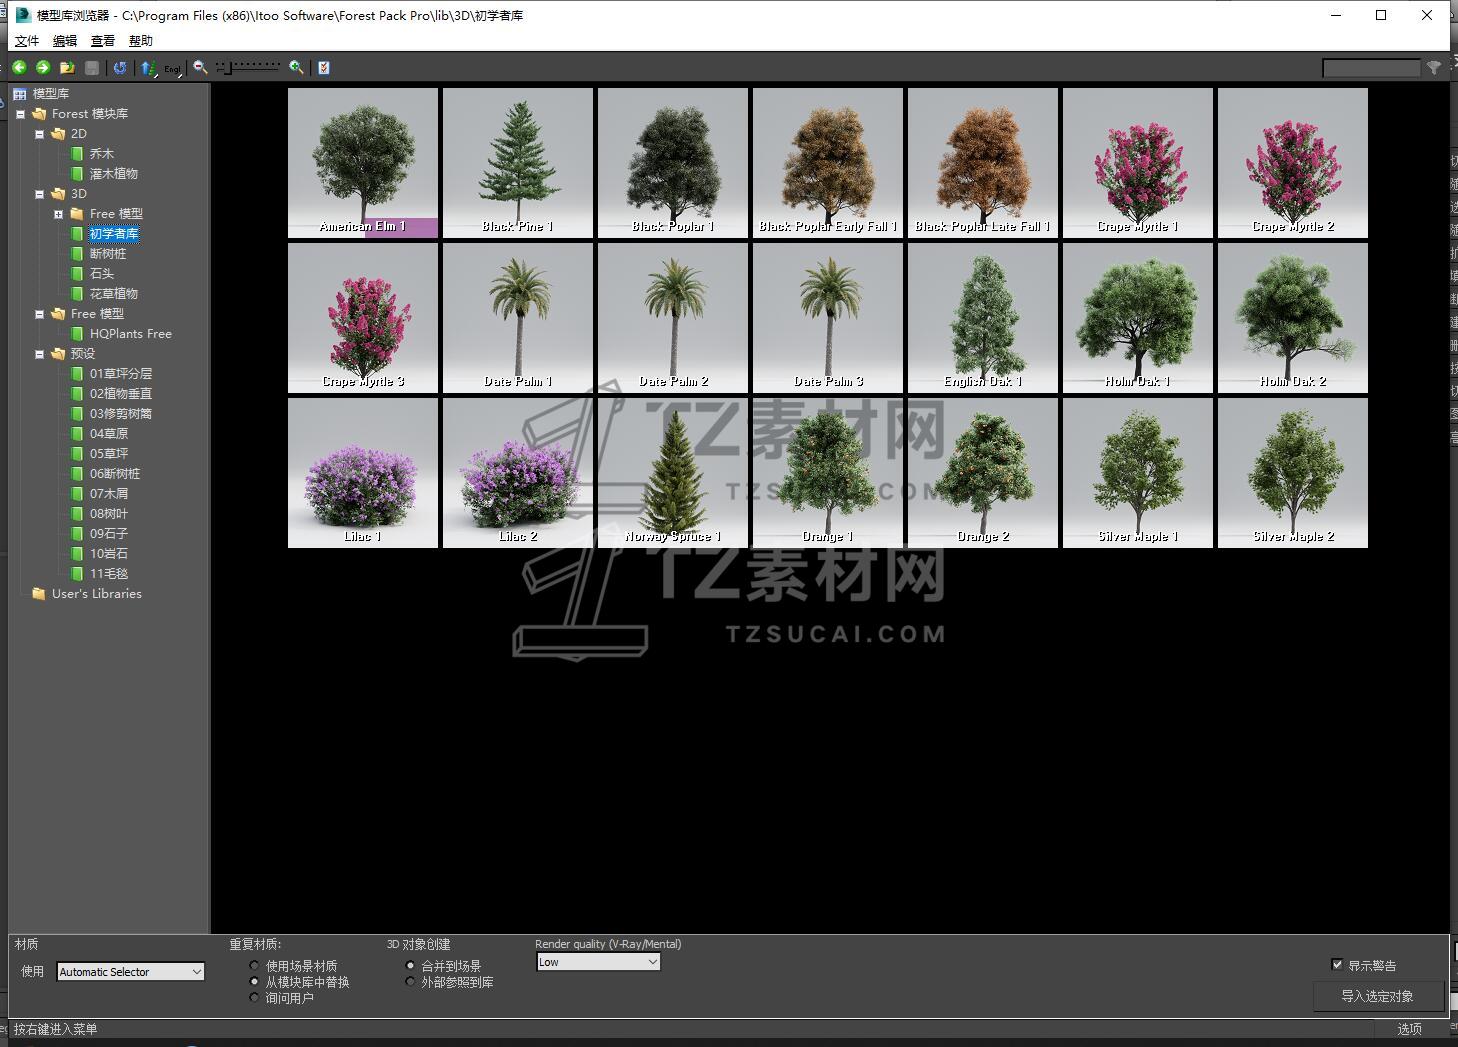Select the 使用场景材质 radio button
Image resolution: width=1458 pixels, height=1047 pixels.
255,966
